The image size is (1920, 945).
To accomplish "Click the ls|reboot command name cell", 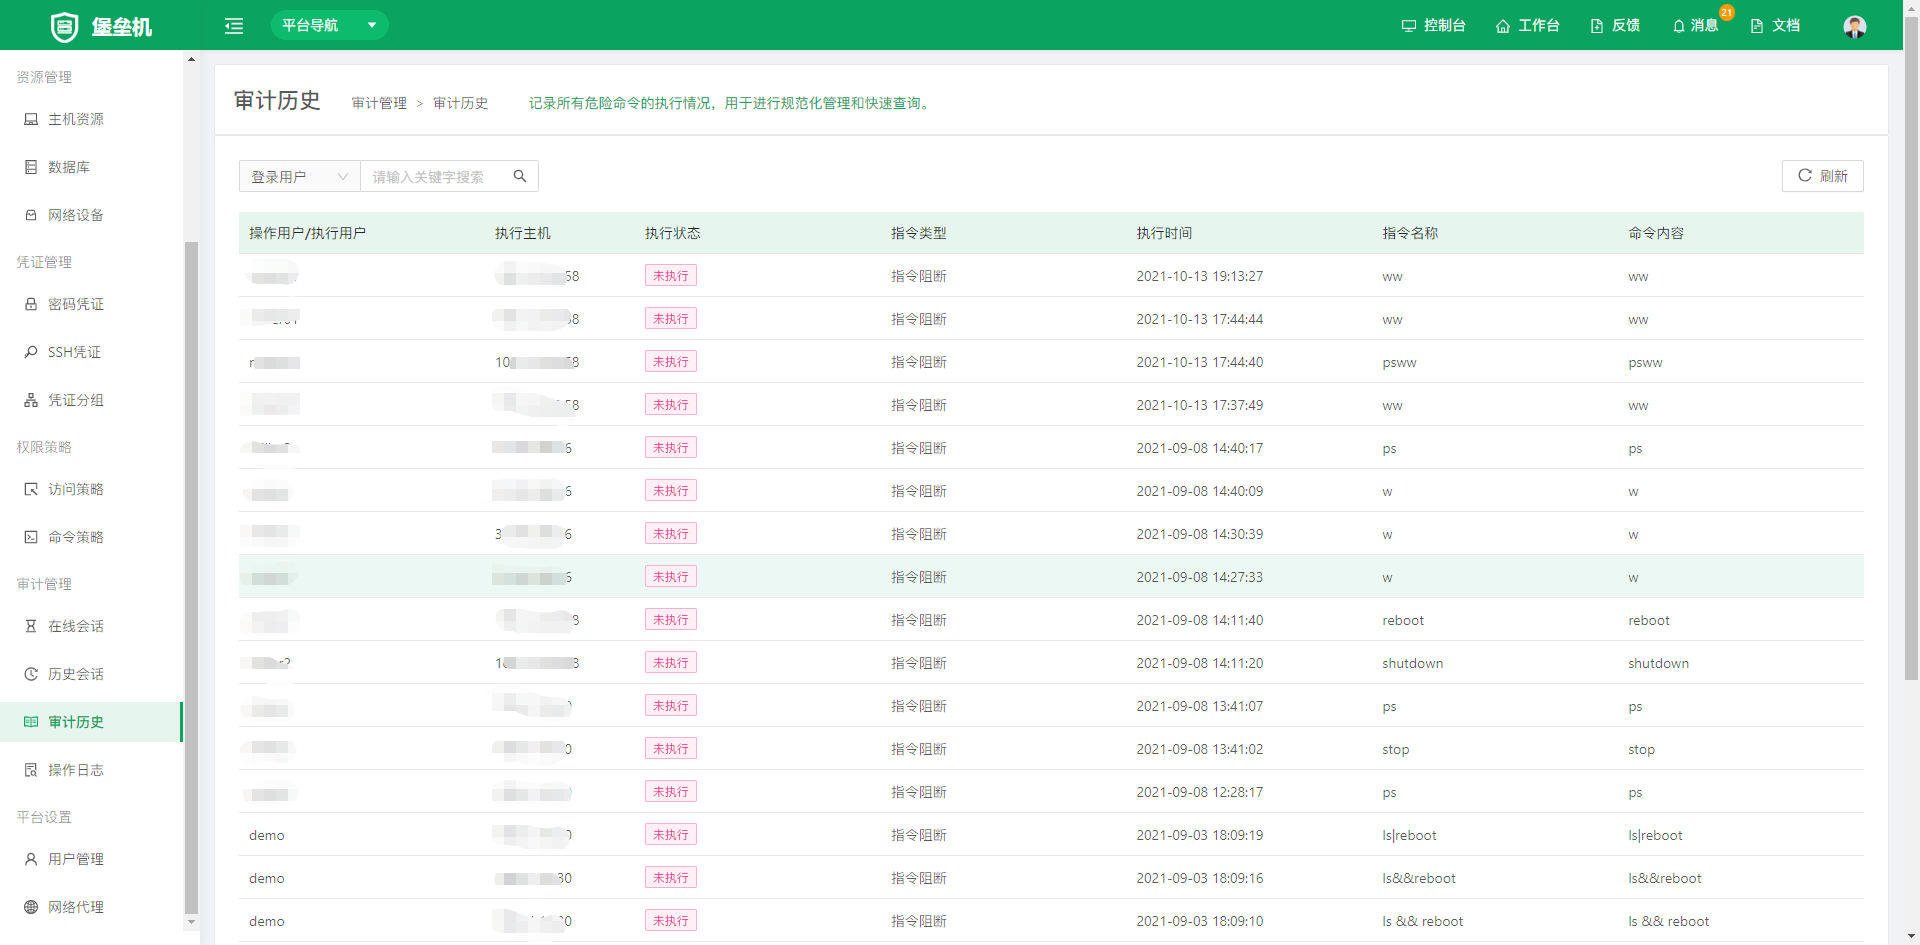I will pyautogui.click(x=1409, y=835).
